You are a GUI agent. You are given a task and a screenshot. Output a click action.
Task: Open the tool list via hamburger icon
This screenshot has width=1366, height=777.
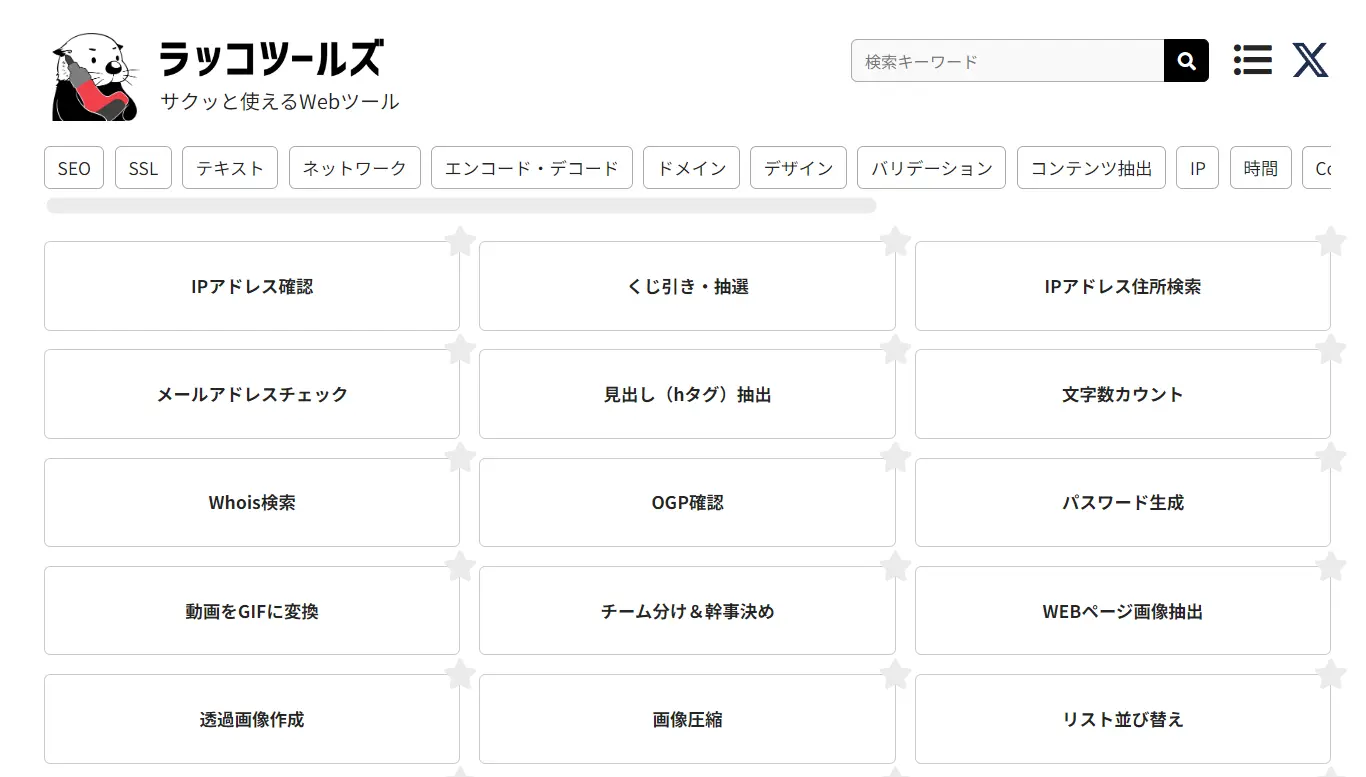(x=1252, y=60)
